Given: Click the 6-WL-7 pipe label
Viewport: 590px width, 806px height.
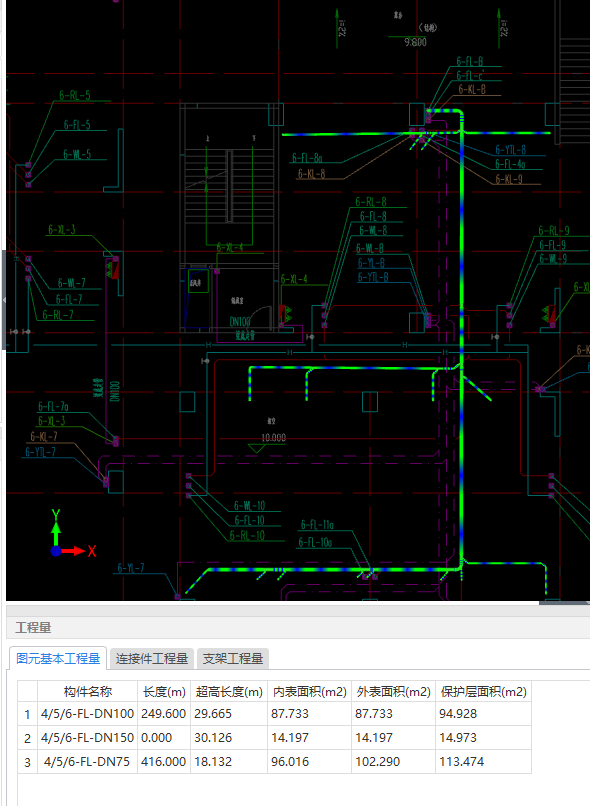Looking at the screenshot, I should 72,283.
